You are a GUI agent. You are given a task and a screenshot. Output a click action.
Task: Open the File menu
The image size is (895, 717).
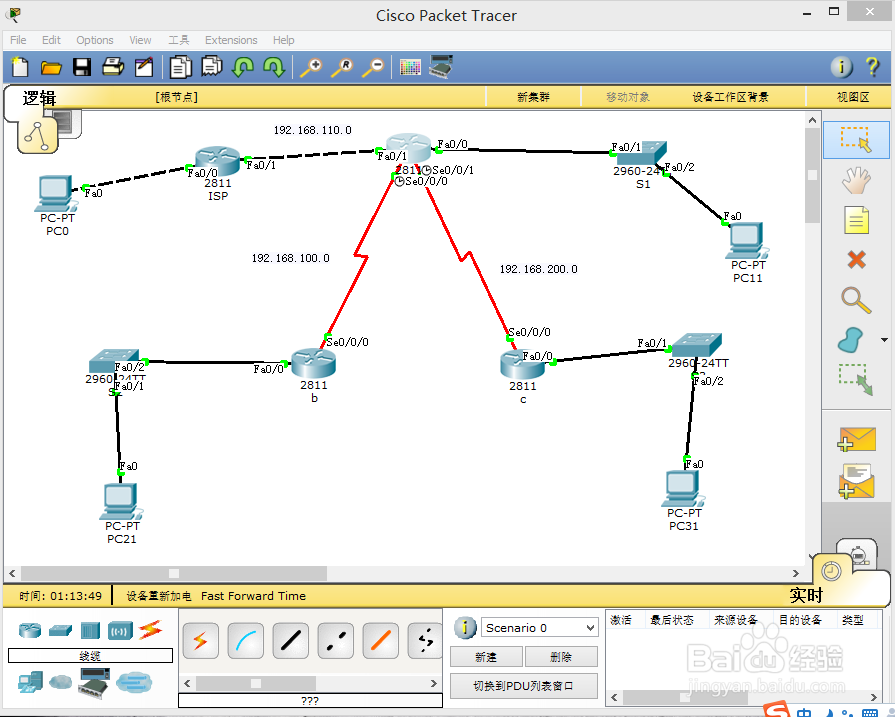(x=18, y=40)
